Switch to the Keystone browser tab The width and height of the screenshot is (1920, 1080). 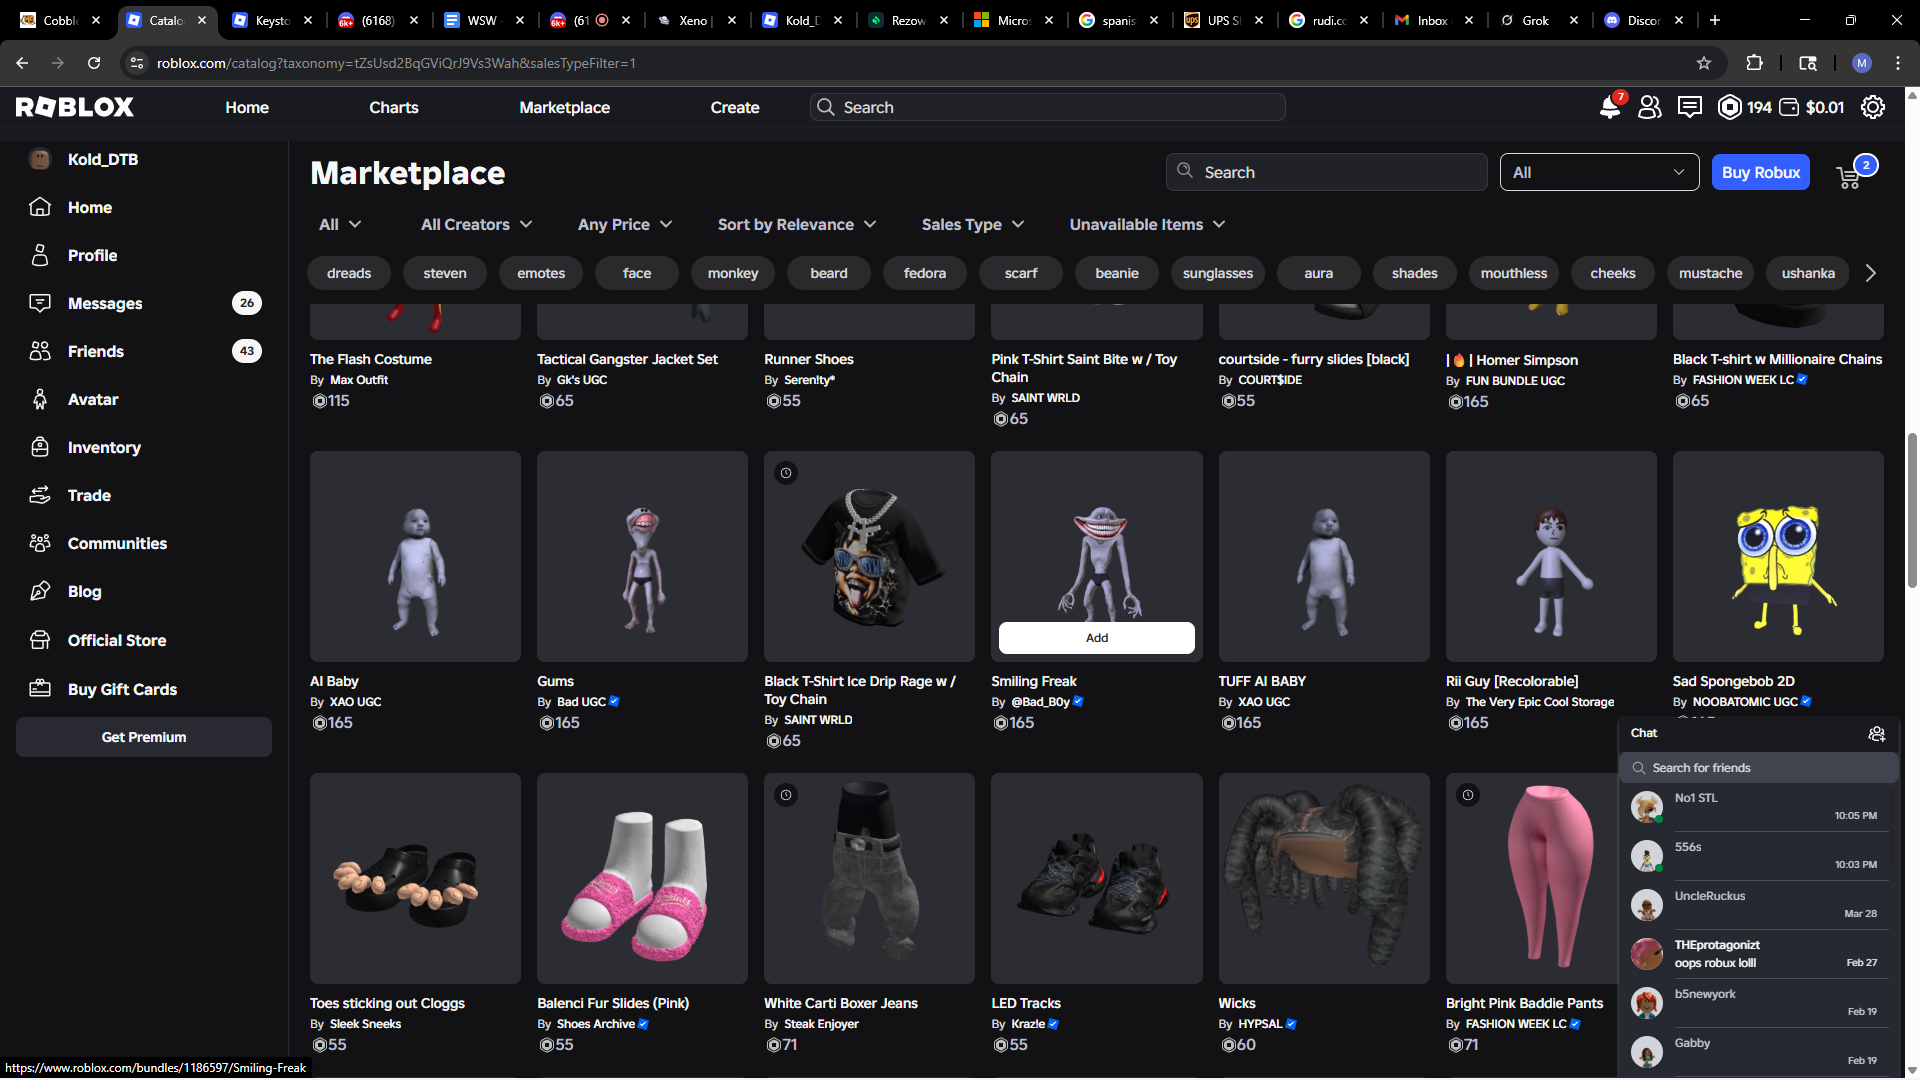coord(272,20)
